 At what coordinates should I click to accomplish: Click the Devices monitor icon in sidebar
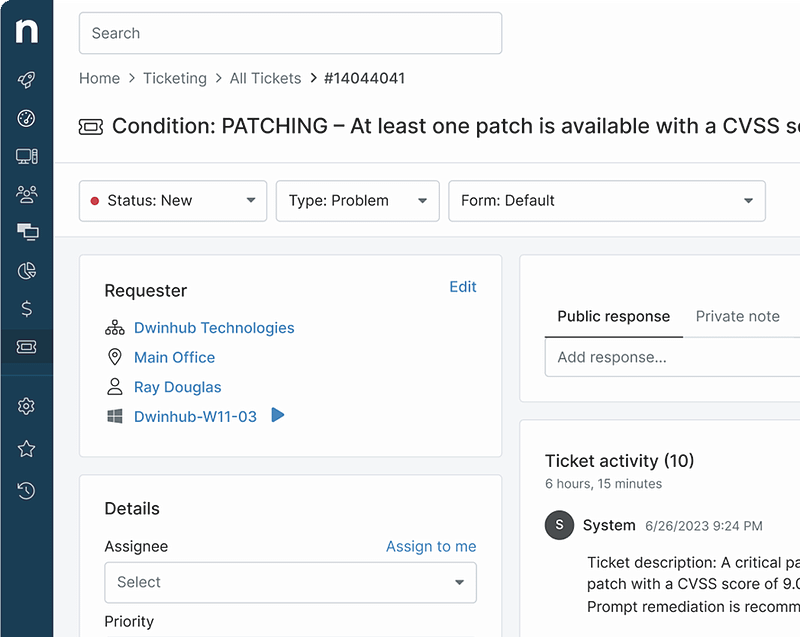tap(26, 156)
